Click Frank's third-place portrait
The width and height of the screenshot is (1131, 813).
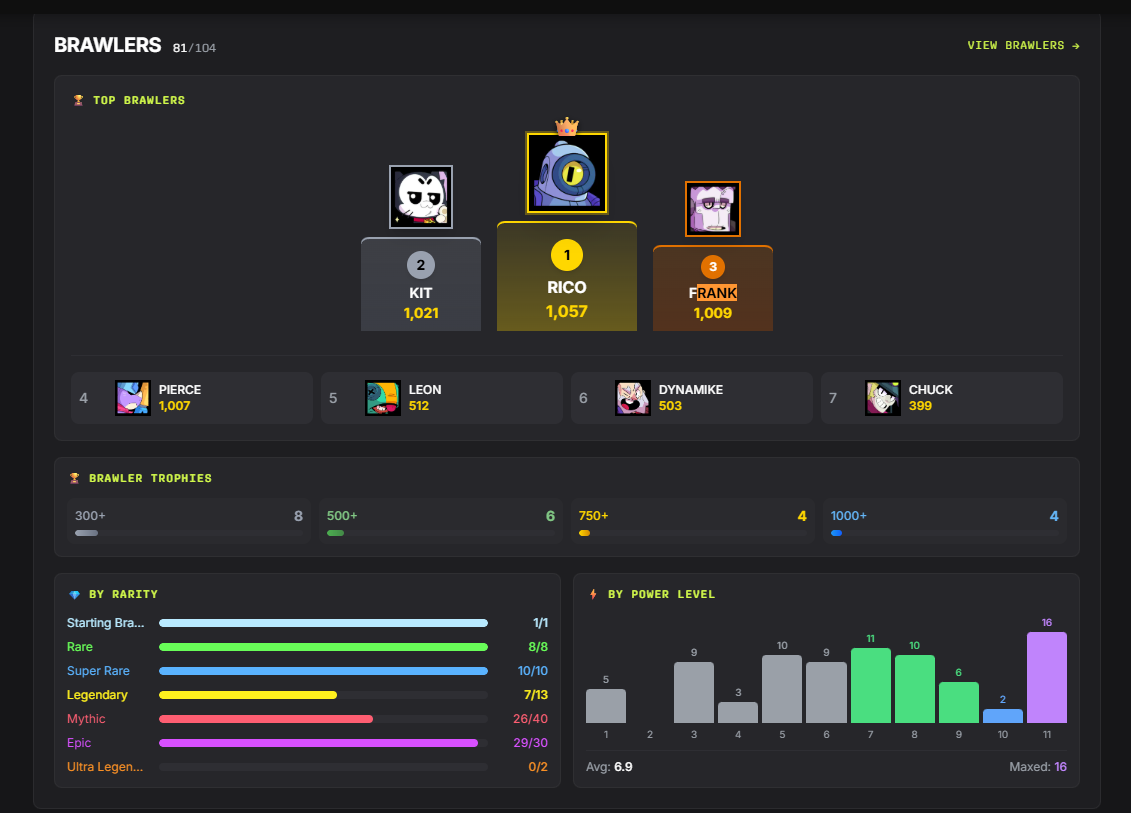coord(713,208)
